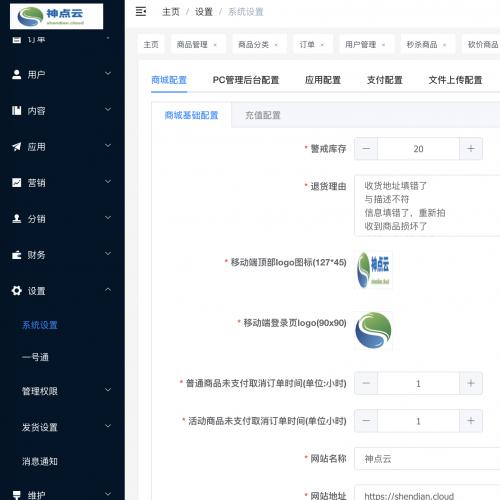The image size is (500, 500).
Task: Expand the 管理权限 submenu
Action: click(108, 389)
